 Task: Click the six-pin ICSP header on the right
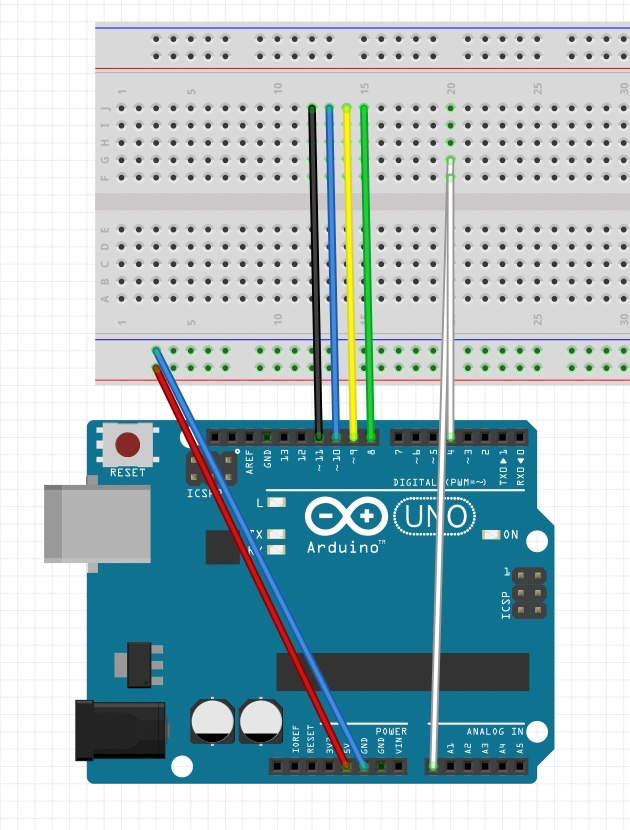tap(530, 593)
